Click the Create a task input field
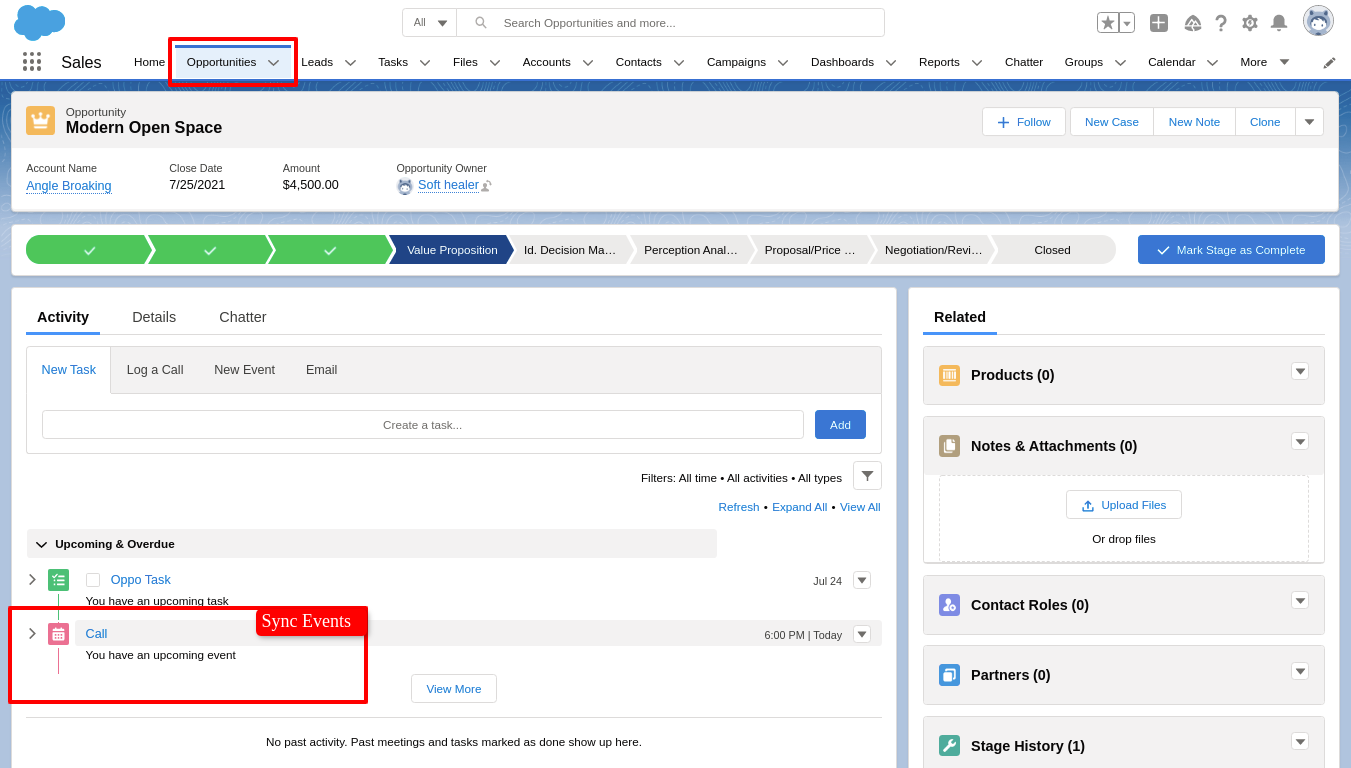The image size is (1351, 768). (x=423, y=425)
